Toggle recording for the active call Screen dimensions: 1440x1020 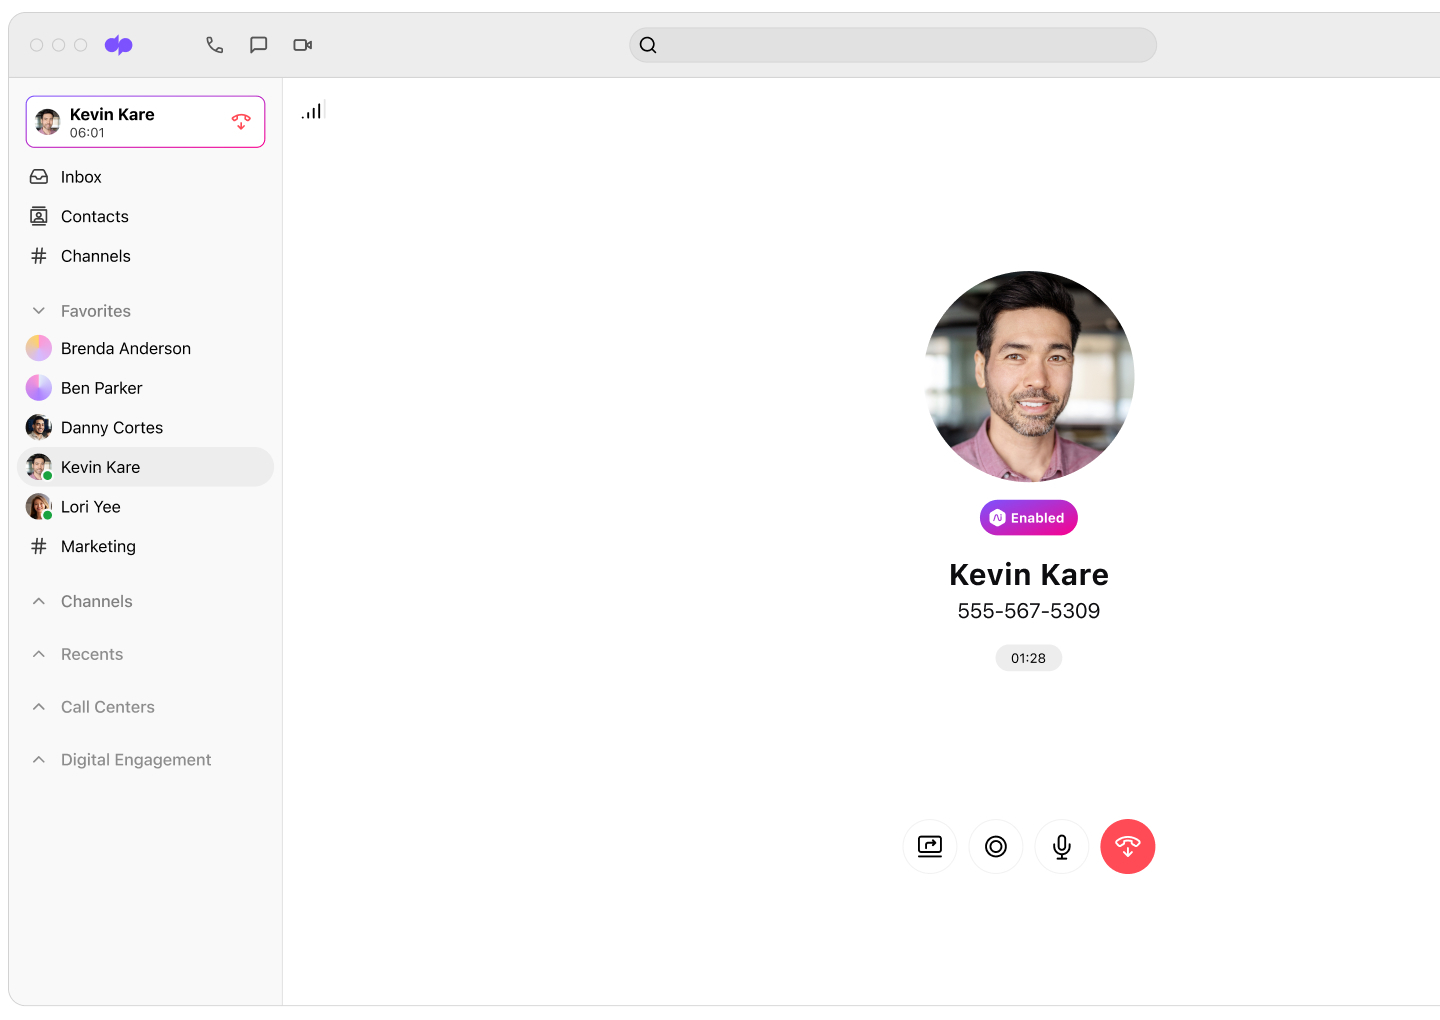click(996, 846)
